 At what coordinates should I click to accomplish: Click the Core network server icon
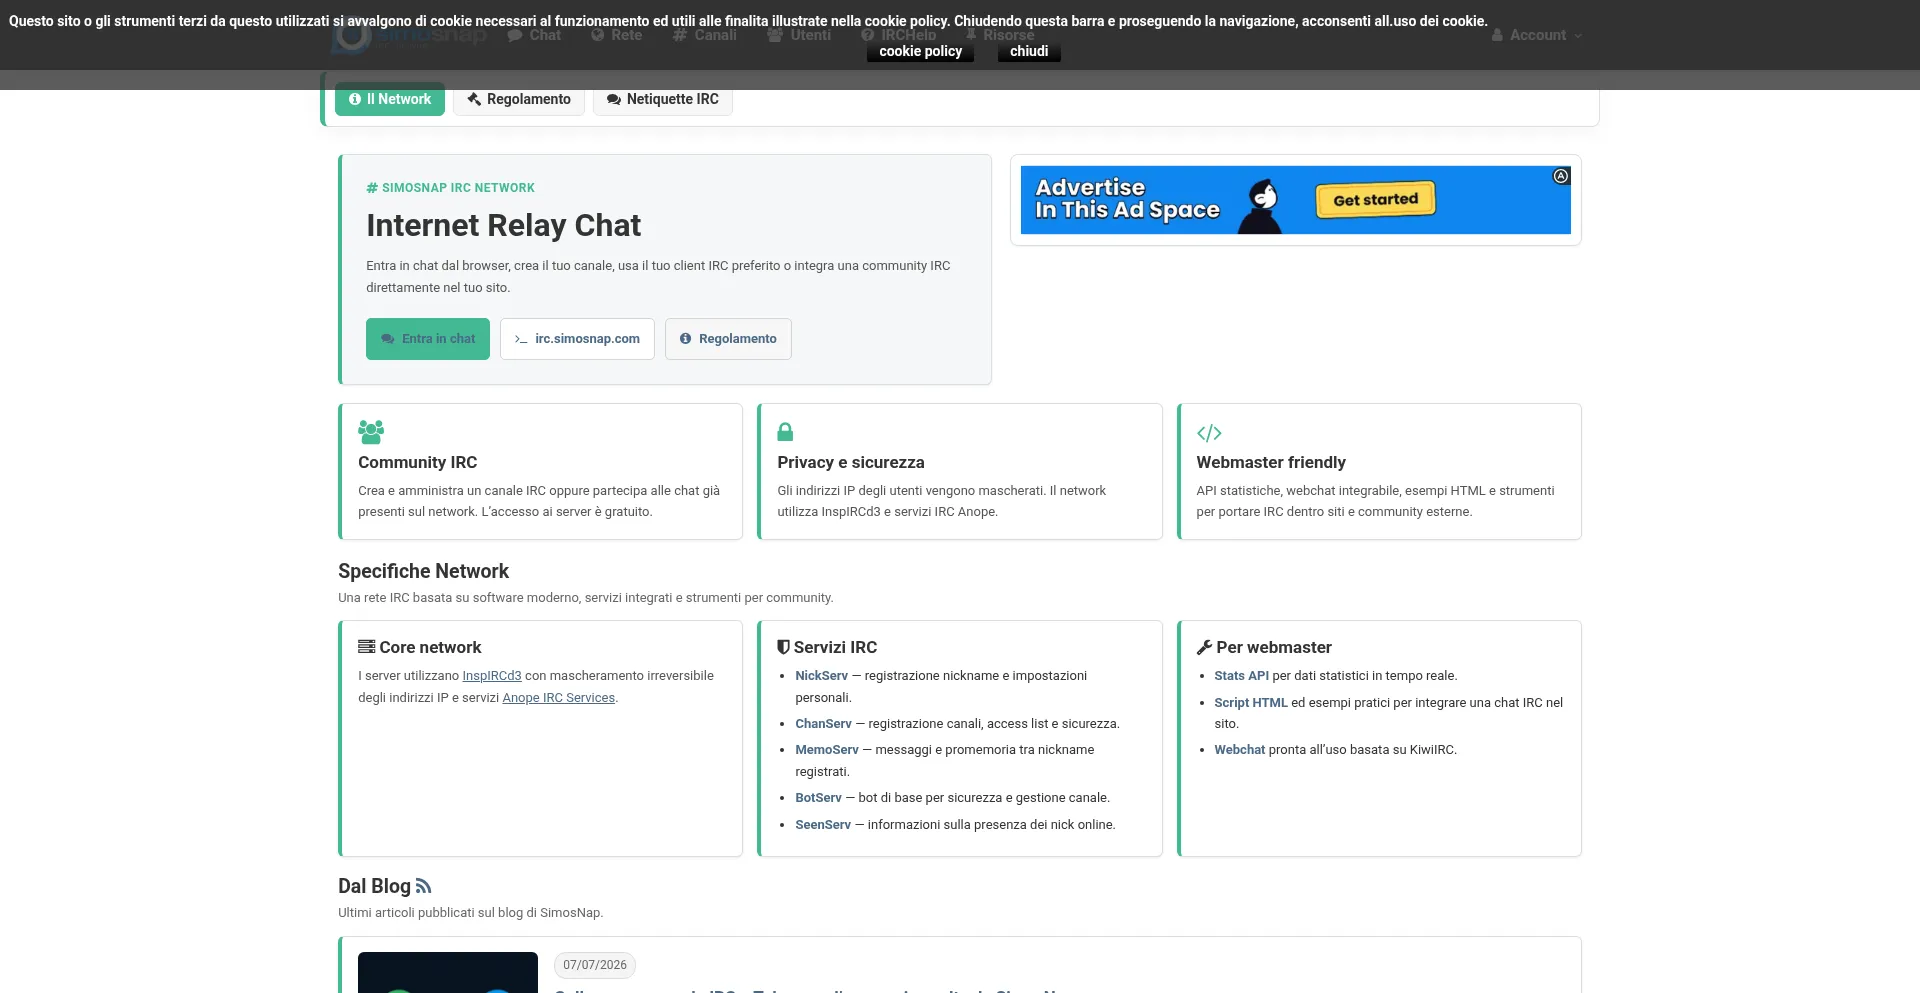click(367, 647)
